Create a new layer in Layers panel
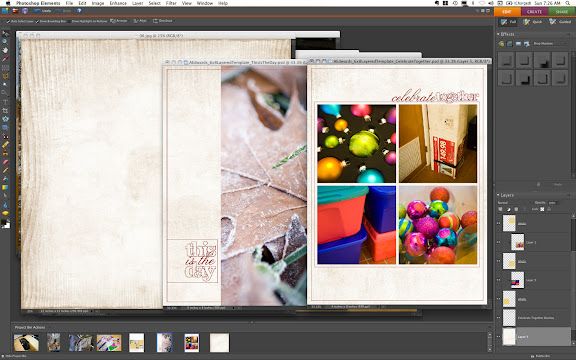576x360 pixels. coord(500,209)
